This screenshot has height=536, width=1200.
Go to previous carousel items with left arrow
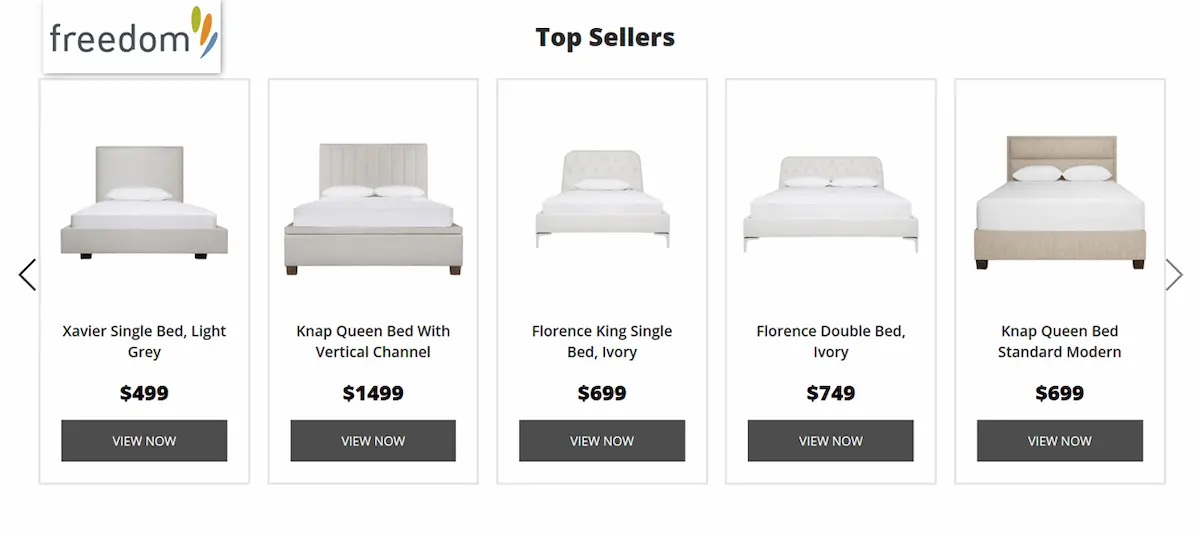pyautogui.click(x=27, y=275)
